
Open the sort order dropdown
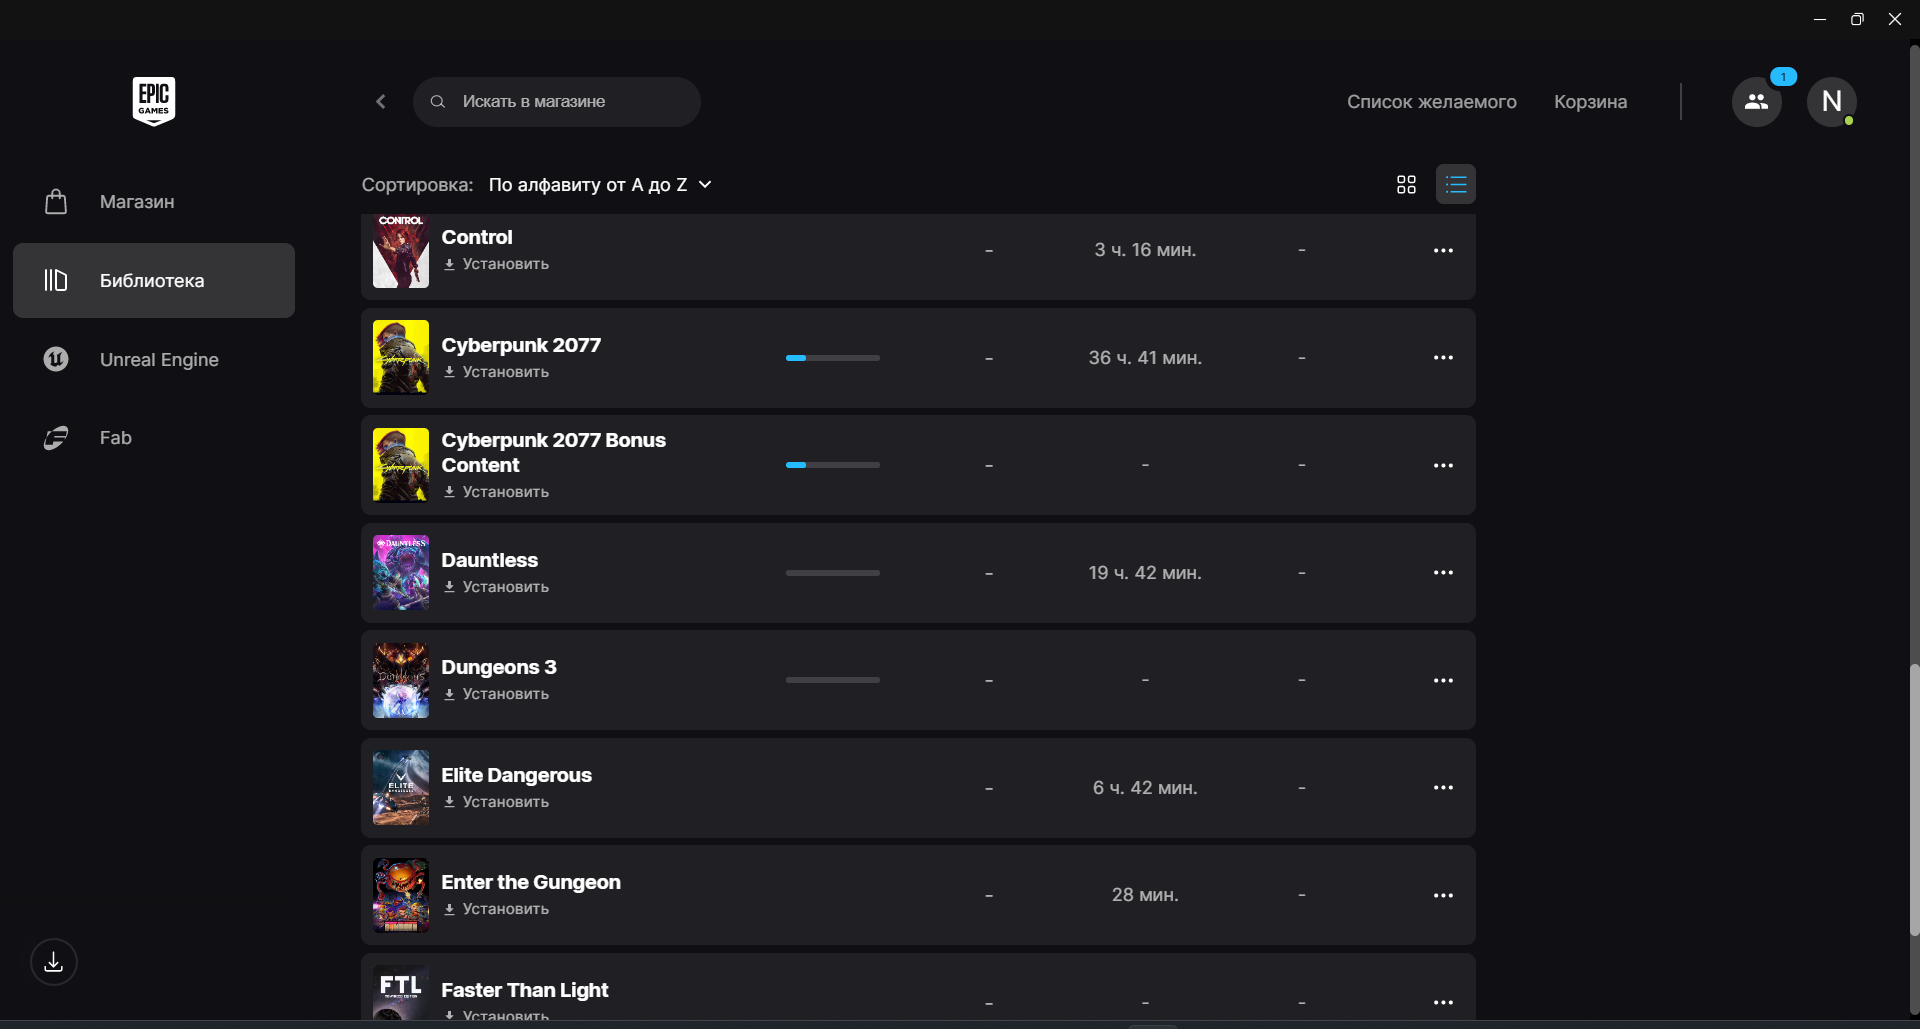[x=600, y=185]
